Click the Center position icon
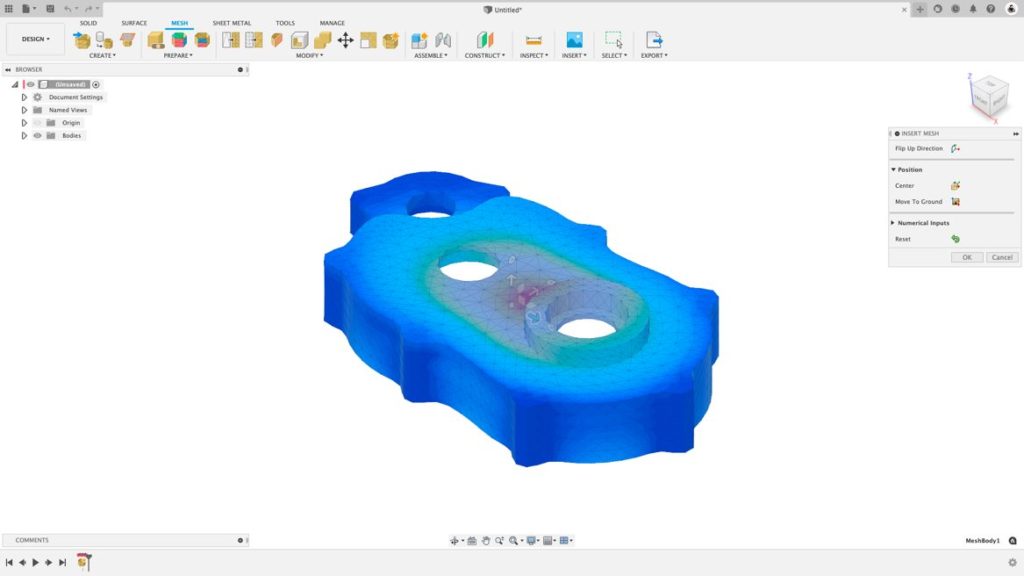Screen dimensions: 1024x576 955,185
